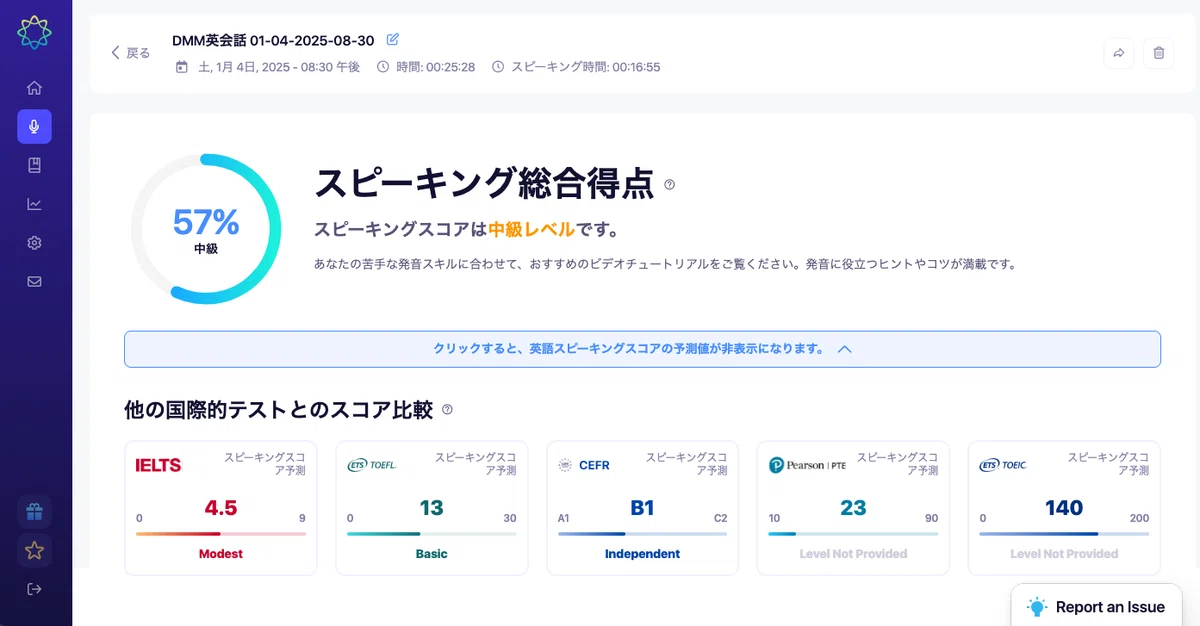Click the gift box icon in sidebar

[x=34, y=512]
